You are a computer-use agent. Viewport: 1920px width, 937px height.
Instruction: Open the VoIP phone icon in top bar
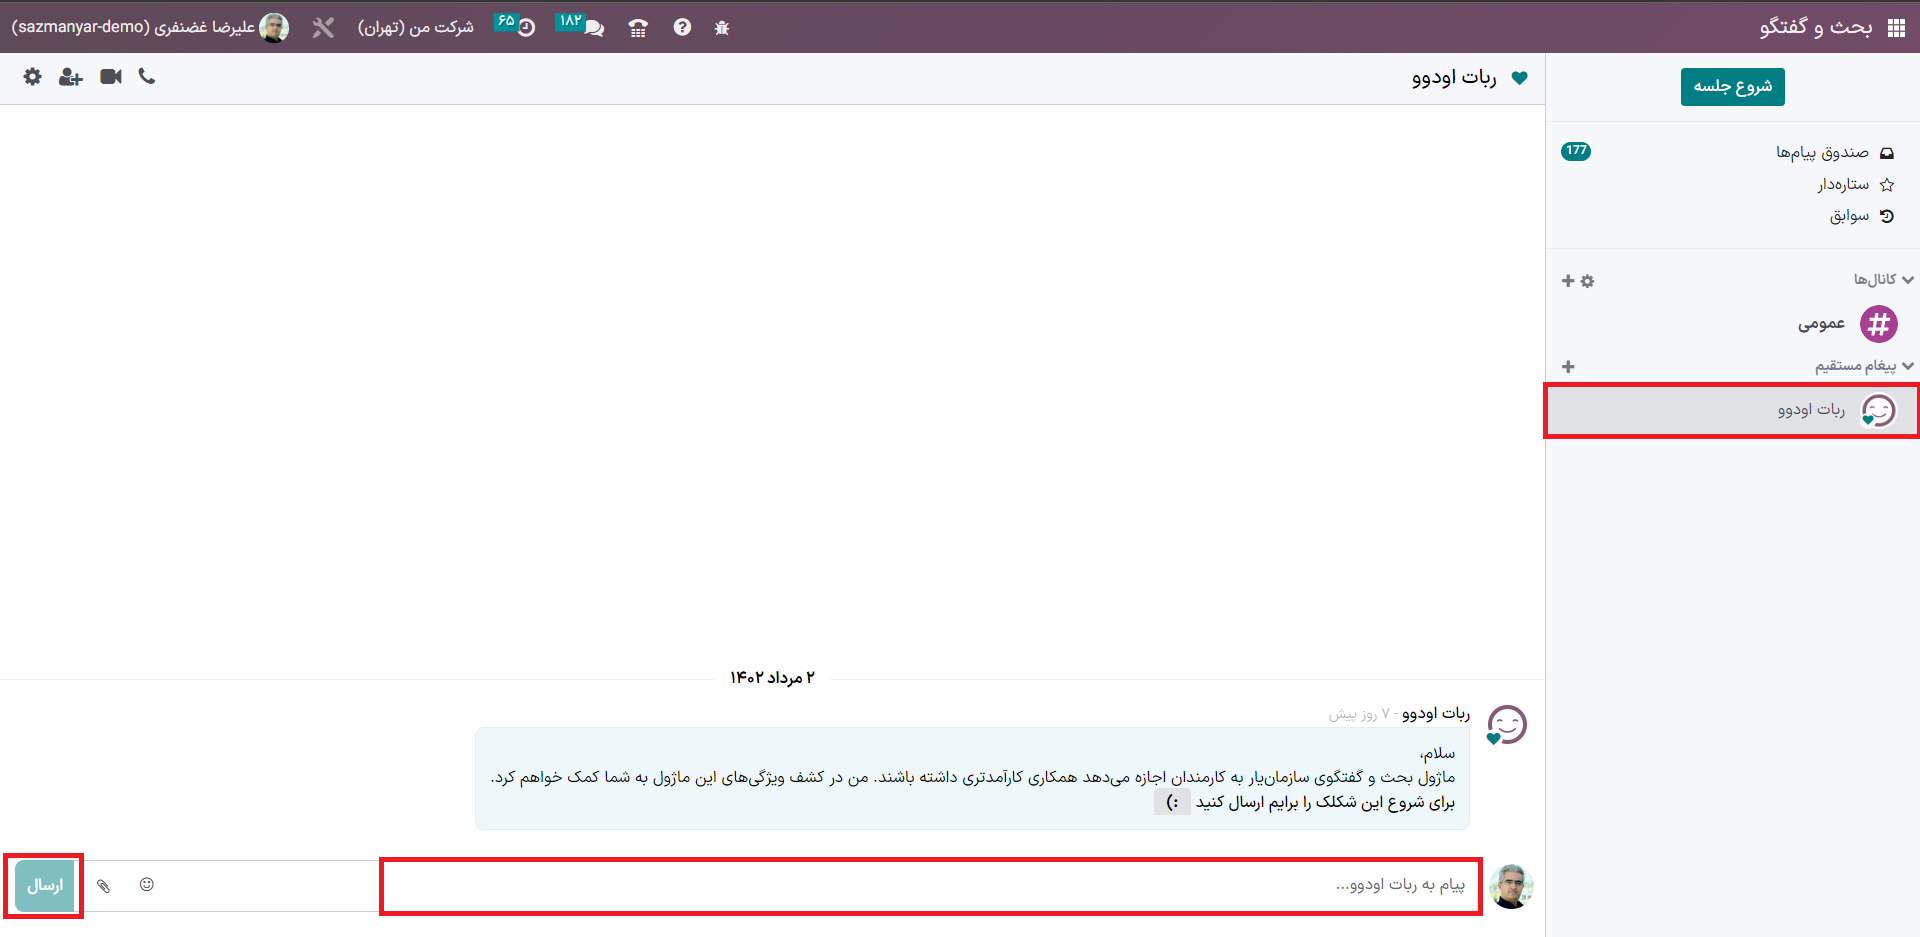click(638, 28)
